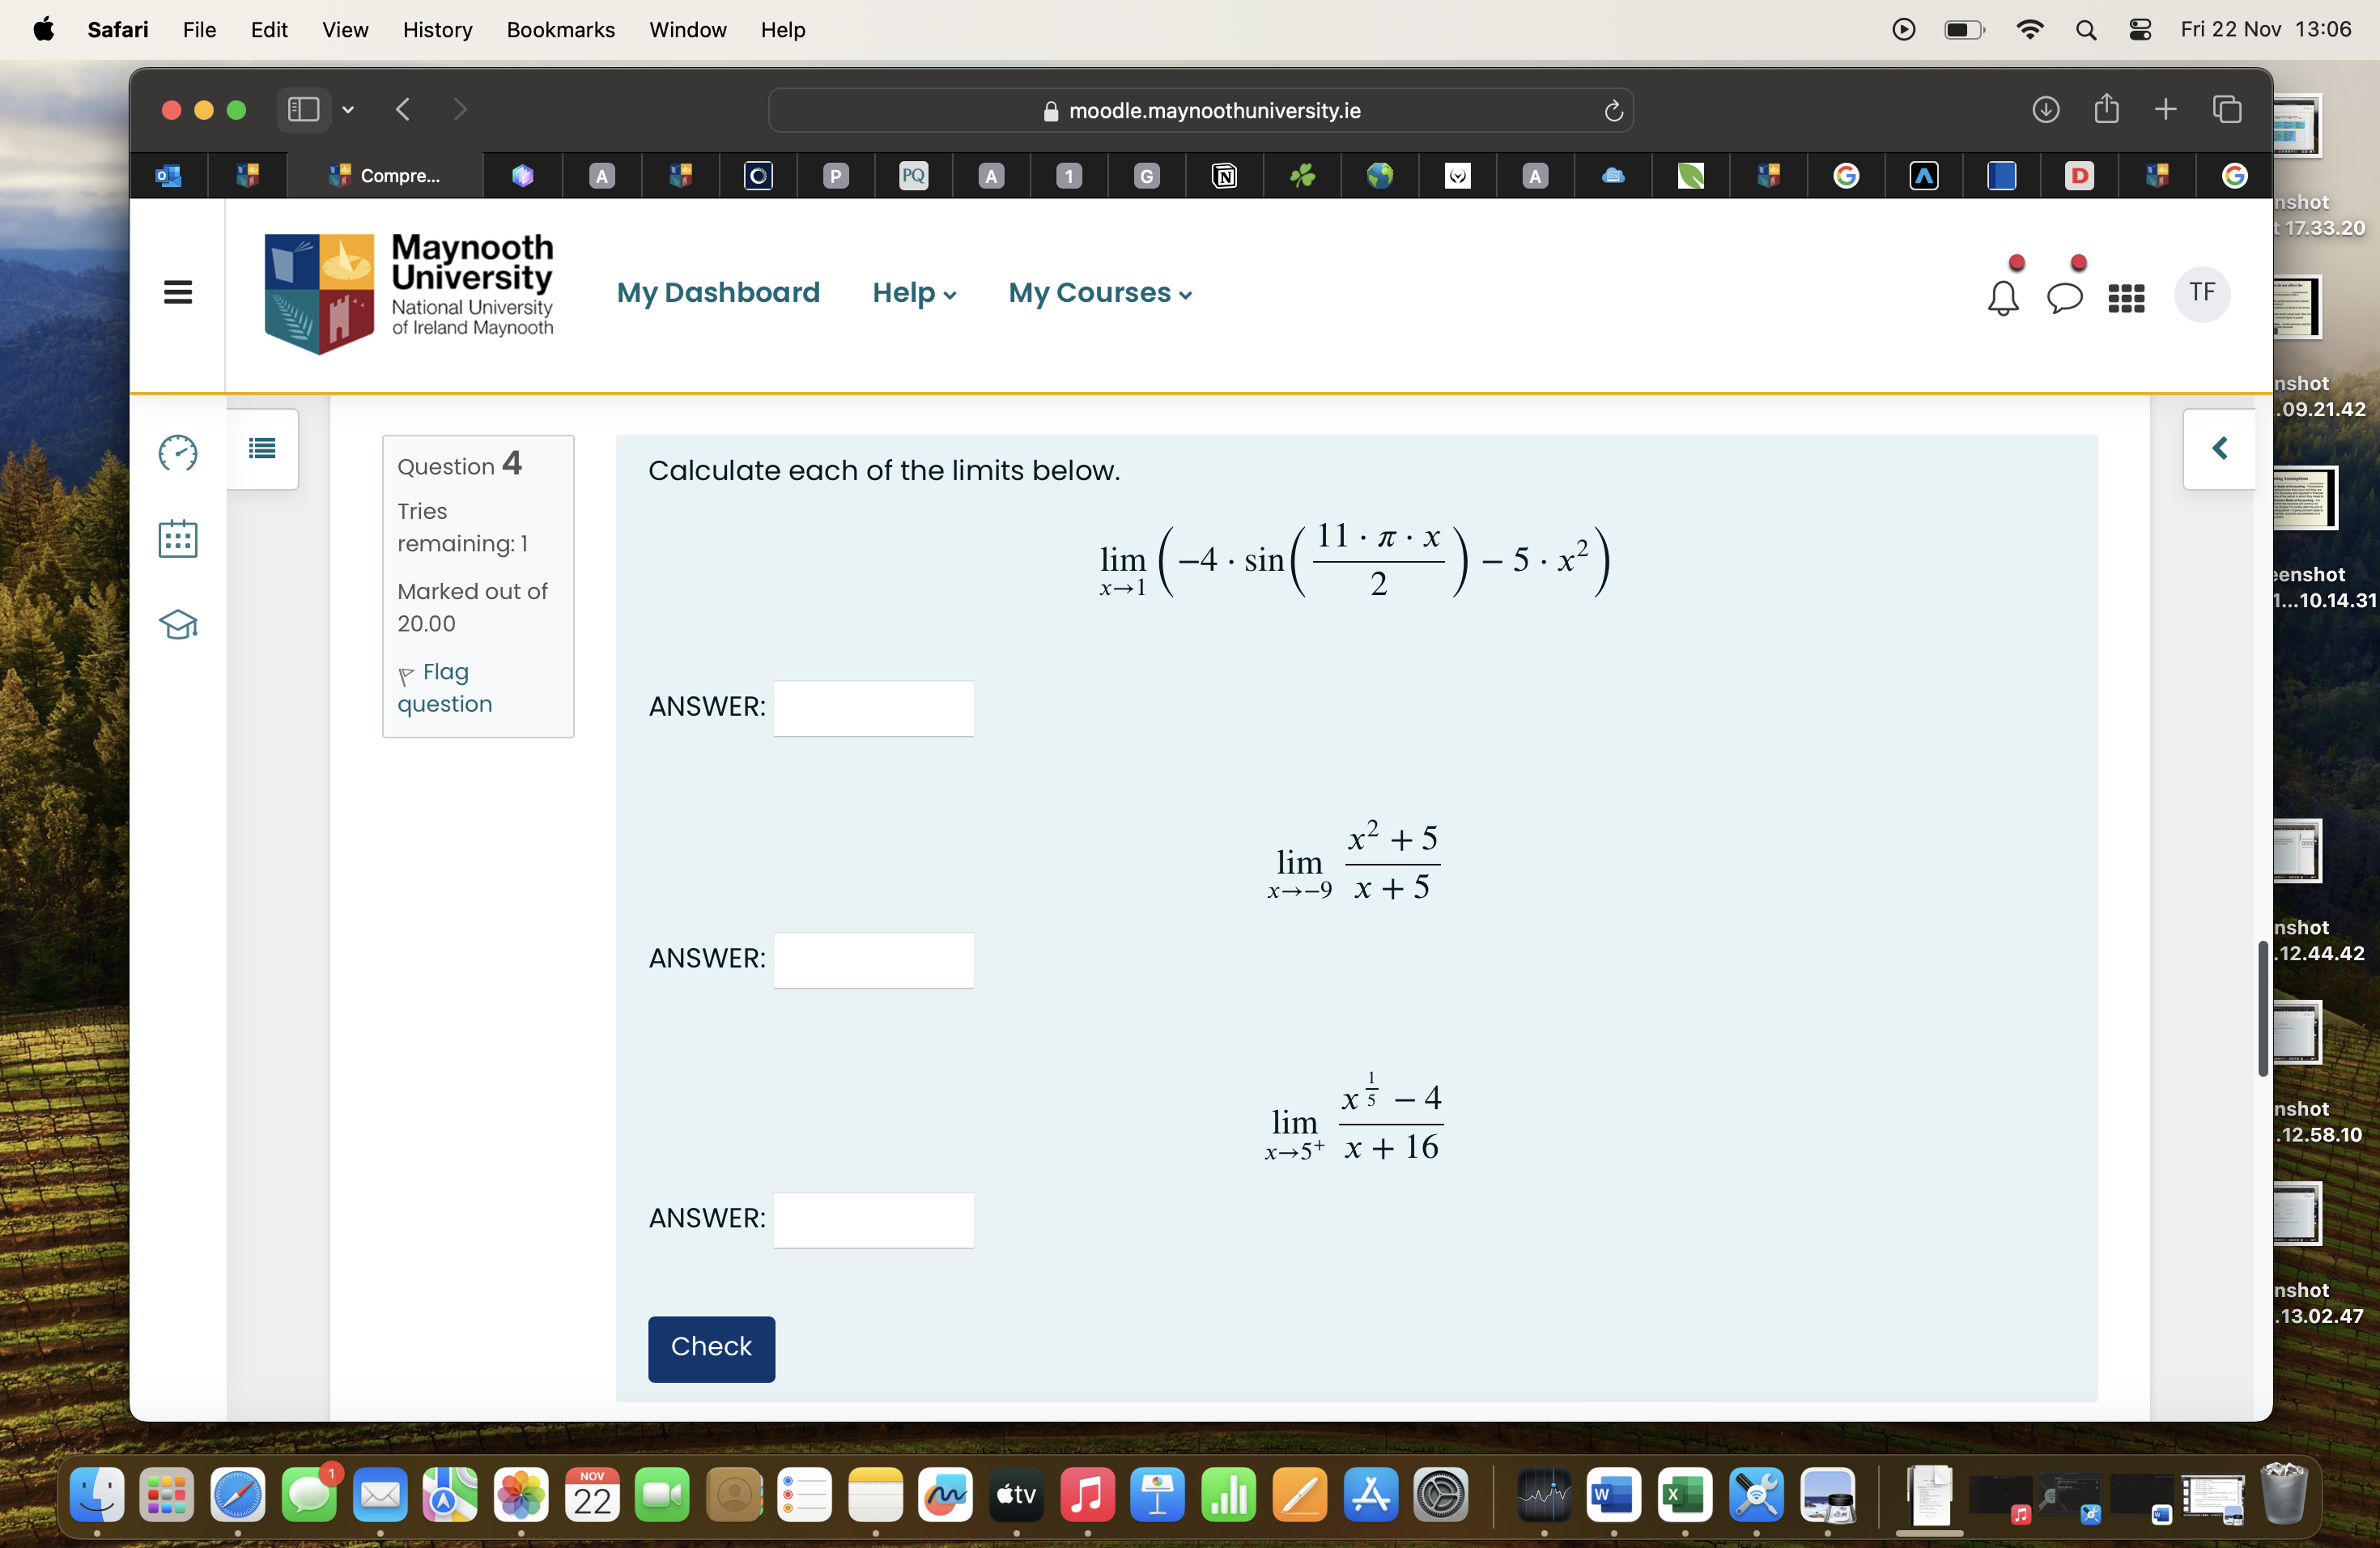
Task: Click the first ANSWER input field
Action: click(876, 706)
